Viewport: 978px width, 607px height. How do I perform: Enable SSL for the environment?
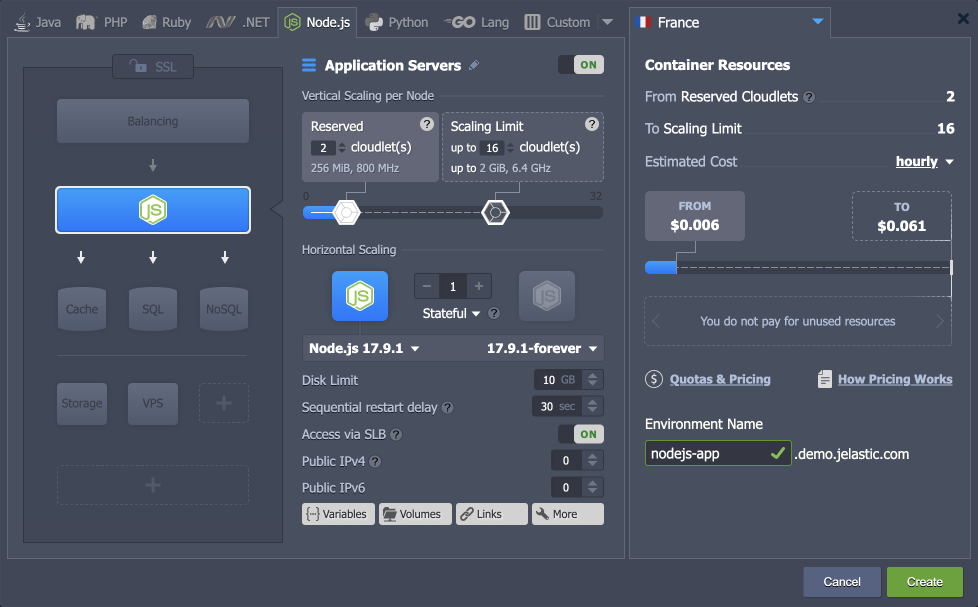(x=152, y=67)
